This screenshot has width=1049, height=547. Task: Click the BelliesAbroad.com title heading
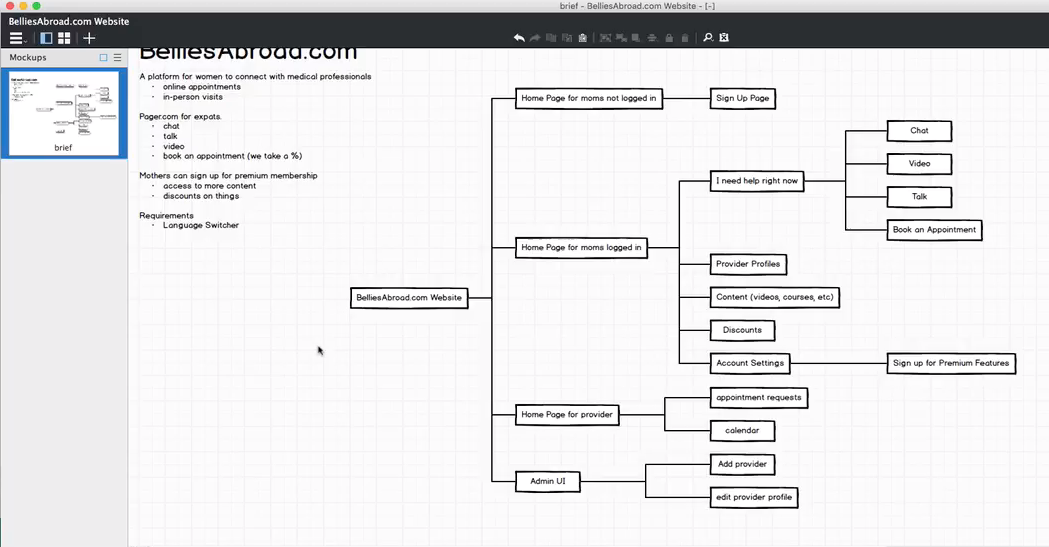[x=248, y=53]
